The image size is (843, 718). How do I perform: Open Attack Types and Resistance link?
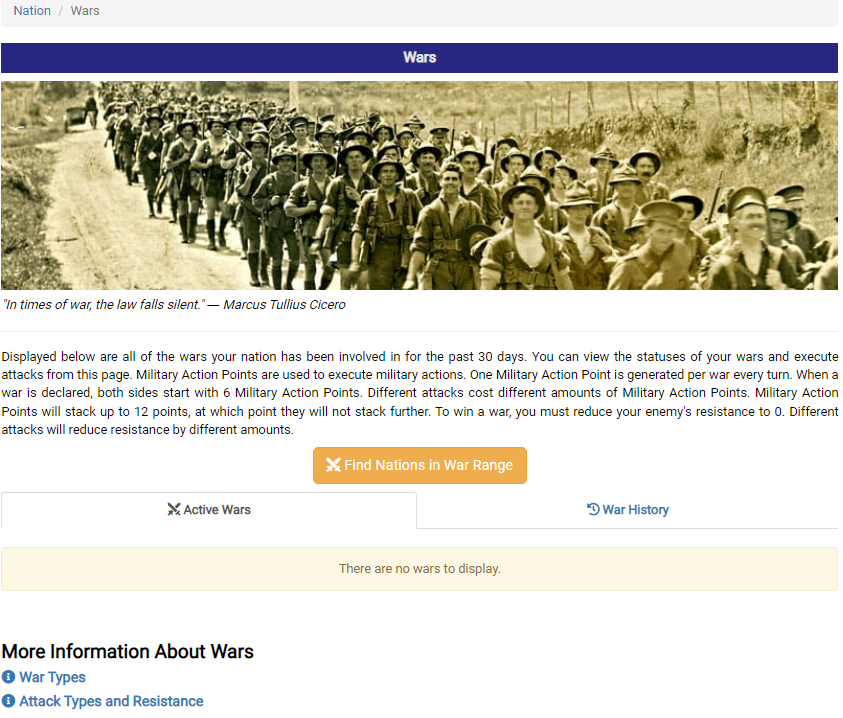pyautogui.click(x=111, y=701)
